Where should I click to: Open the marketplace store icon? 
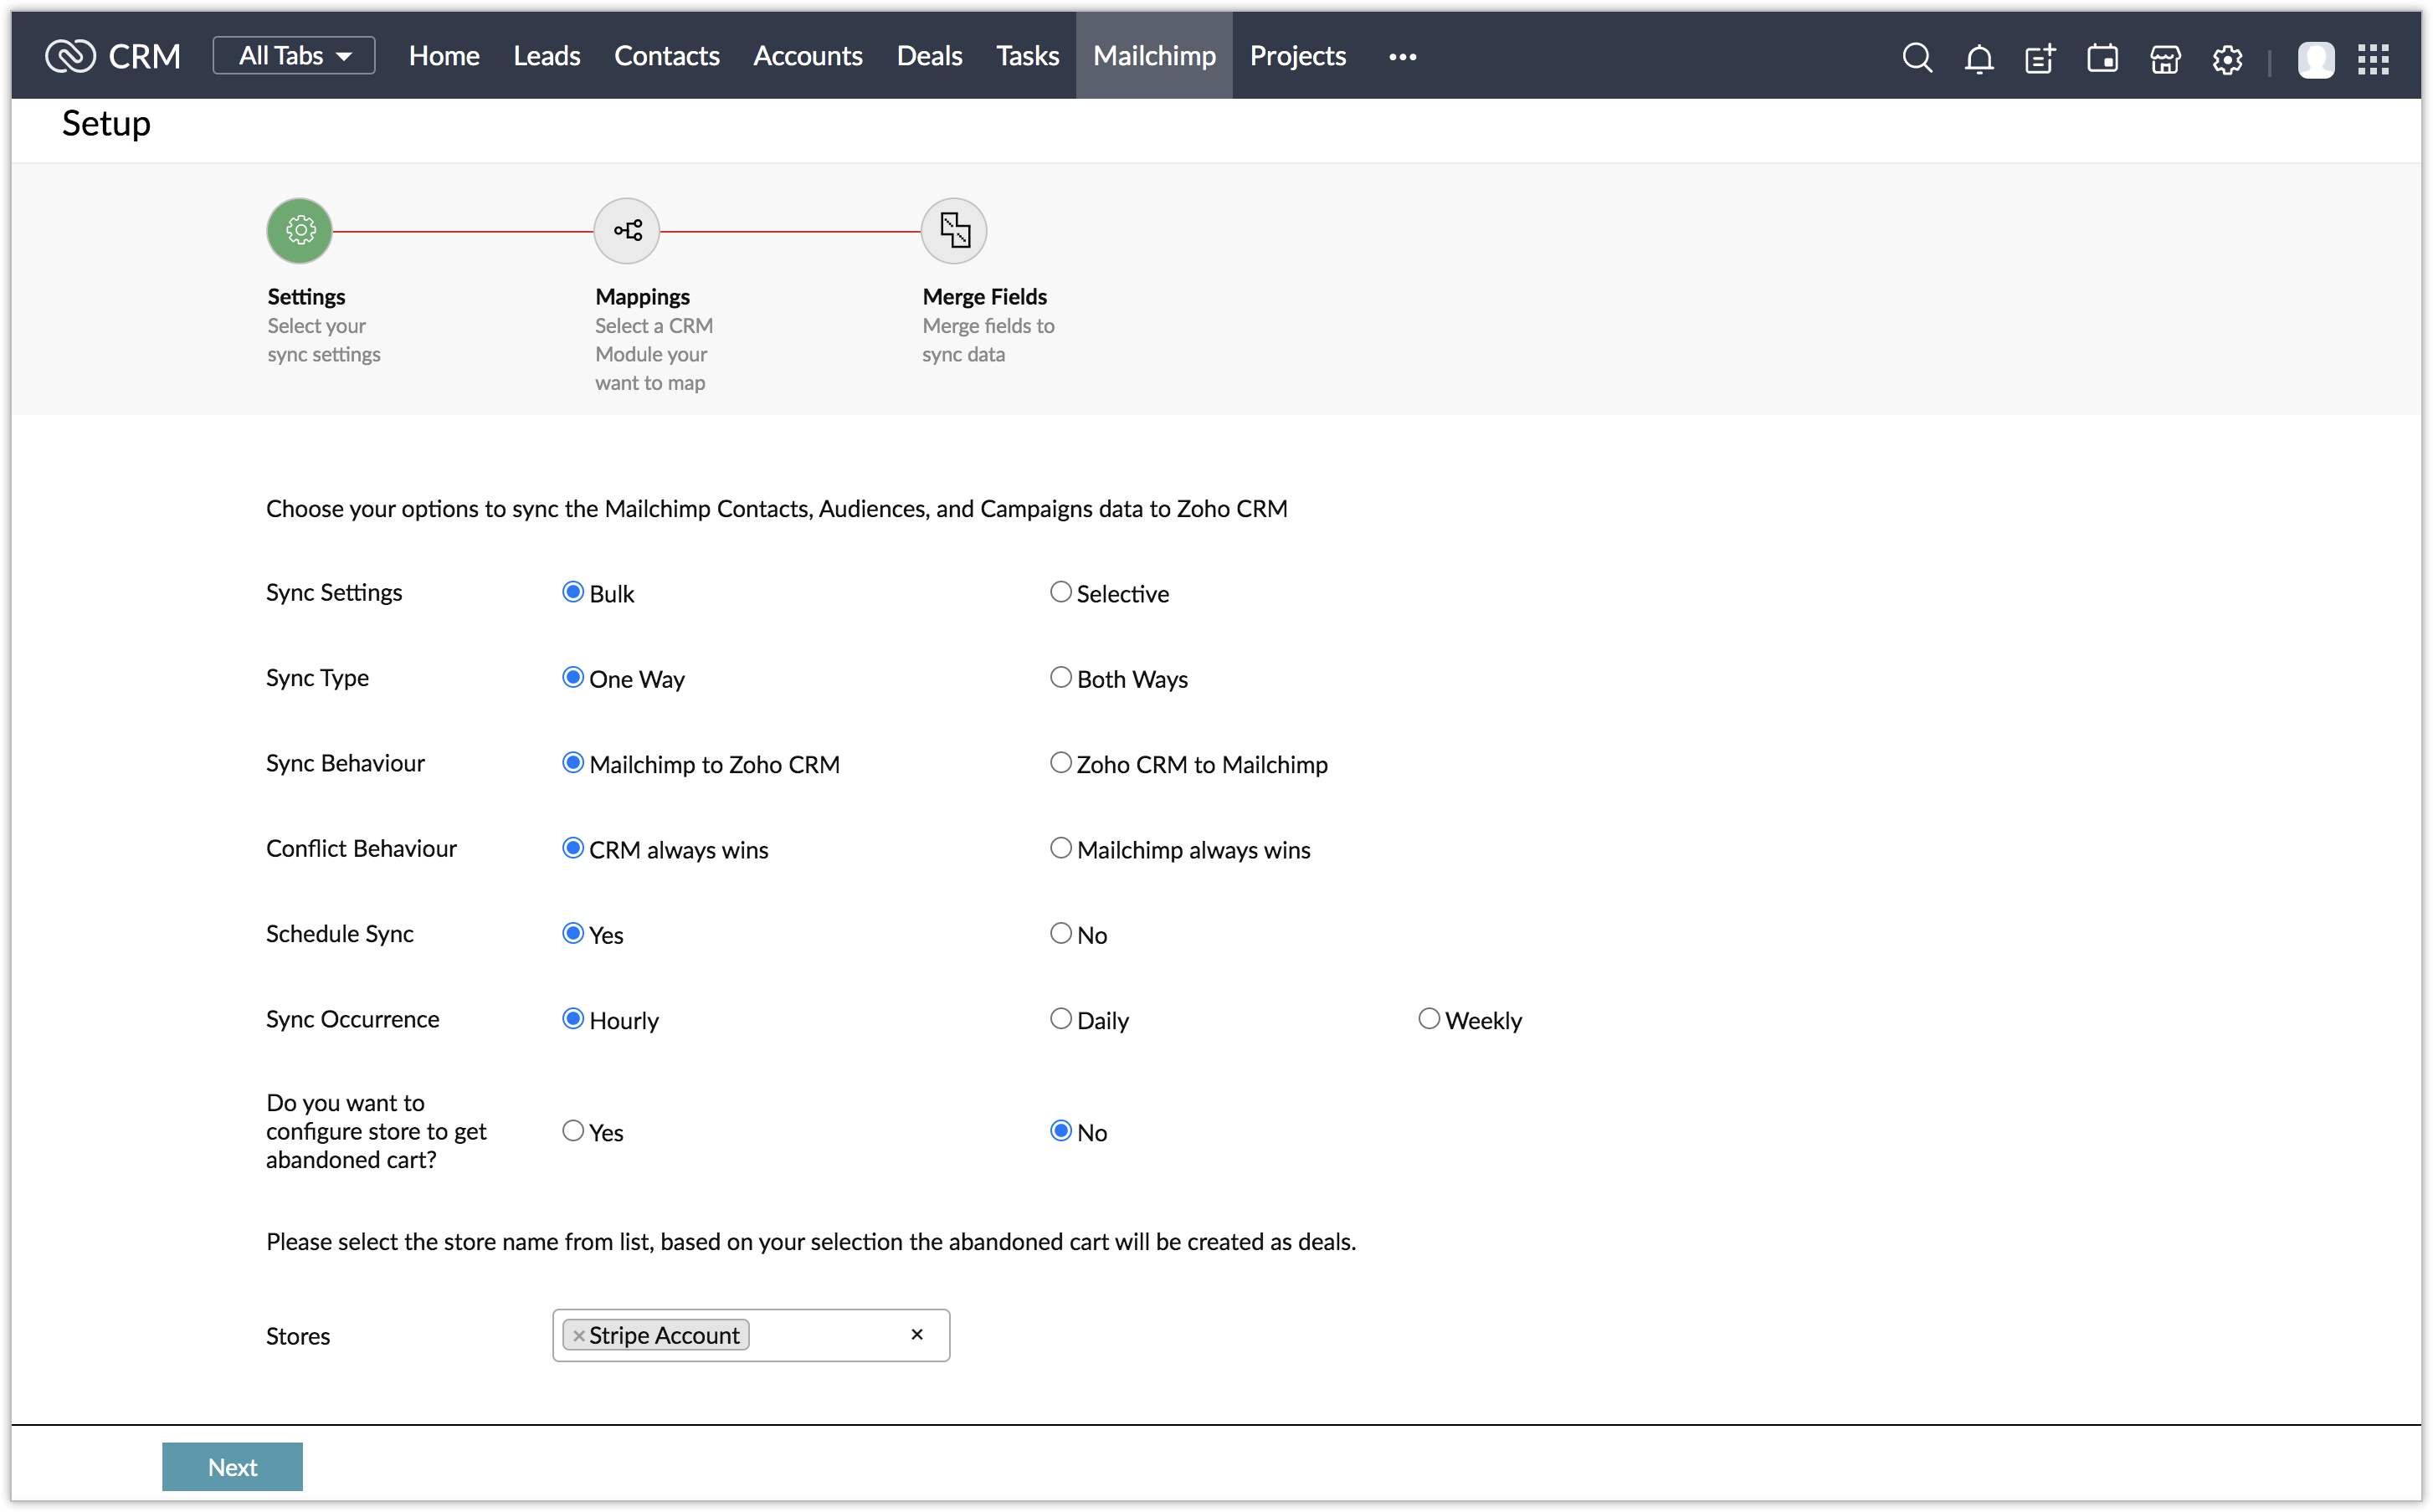pos(2165,59)
